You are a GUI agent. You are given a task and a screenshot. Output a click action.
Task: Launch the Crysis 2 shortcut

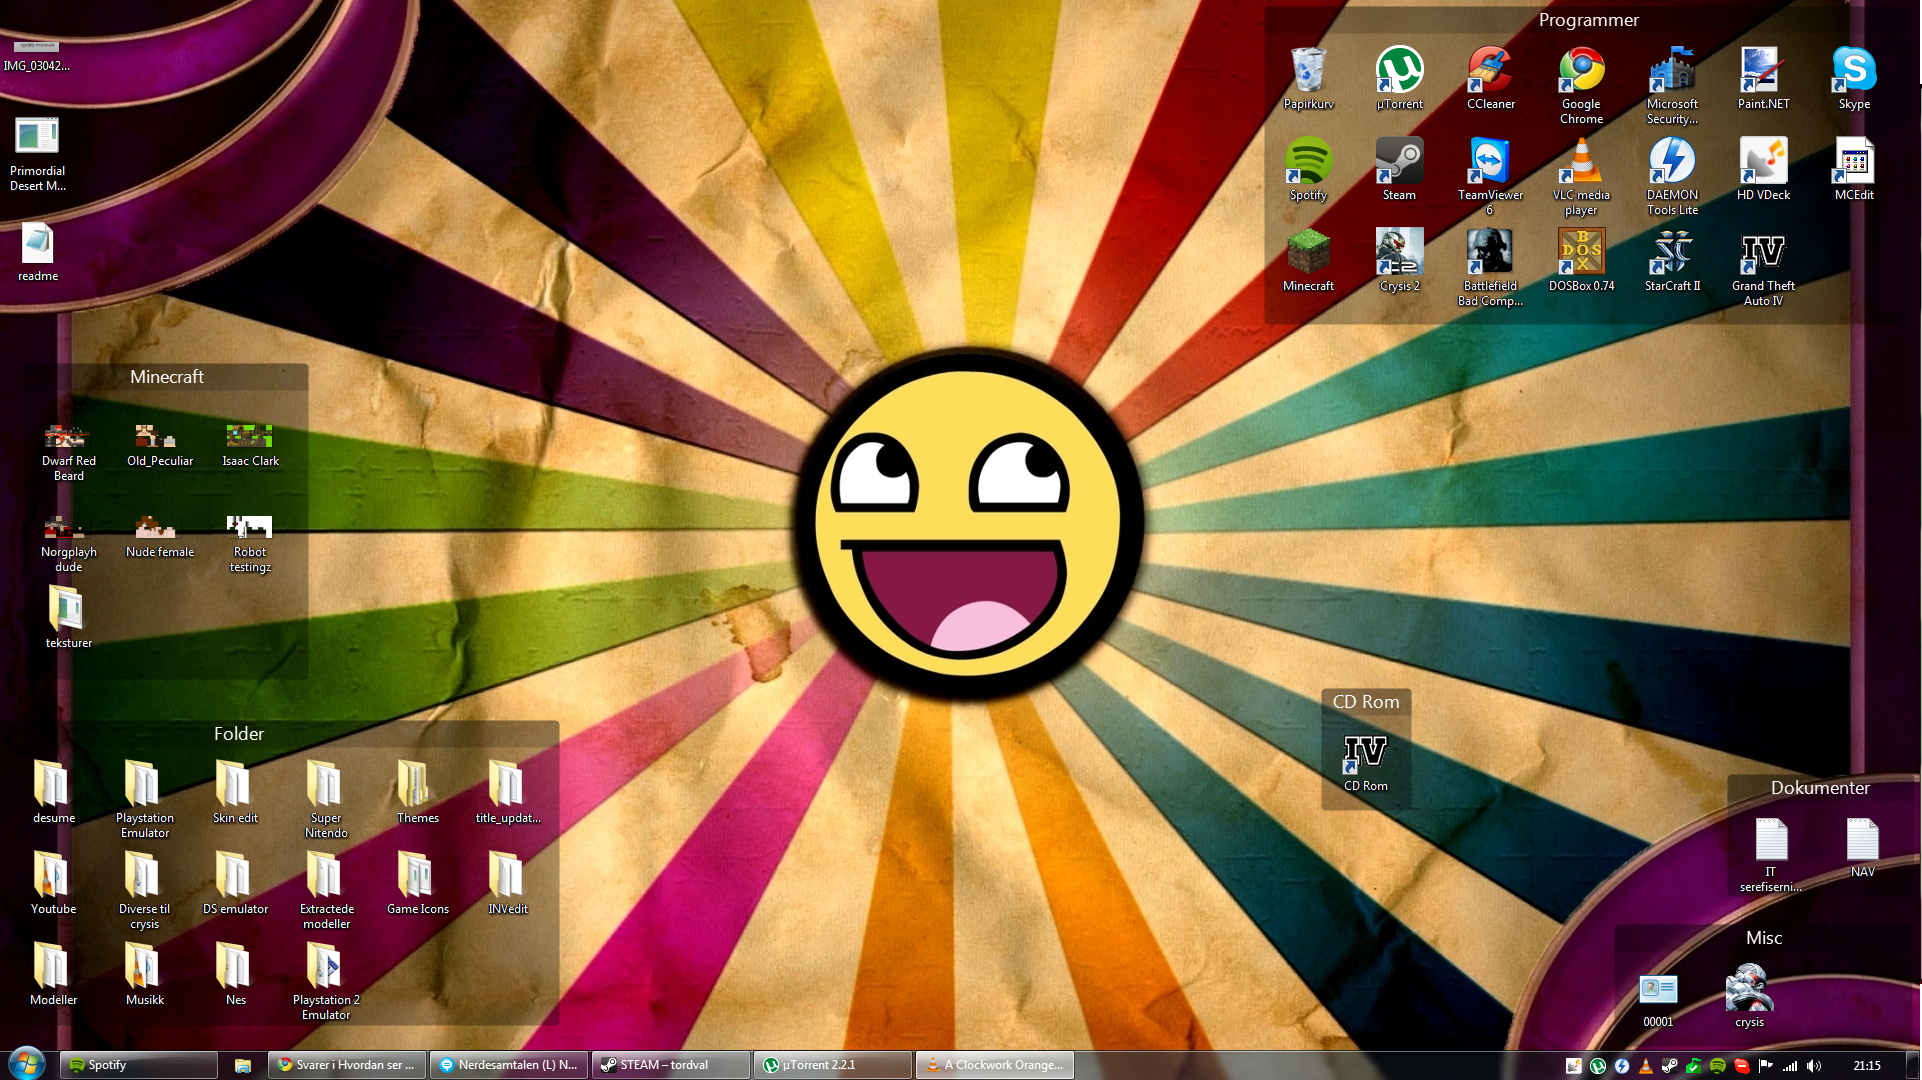tap(1399, 260)
